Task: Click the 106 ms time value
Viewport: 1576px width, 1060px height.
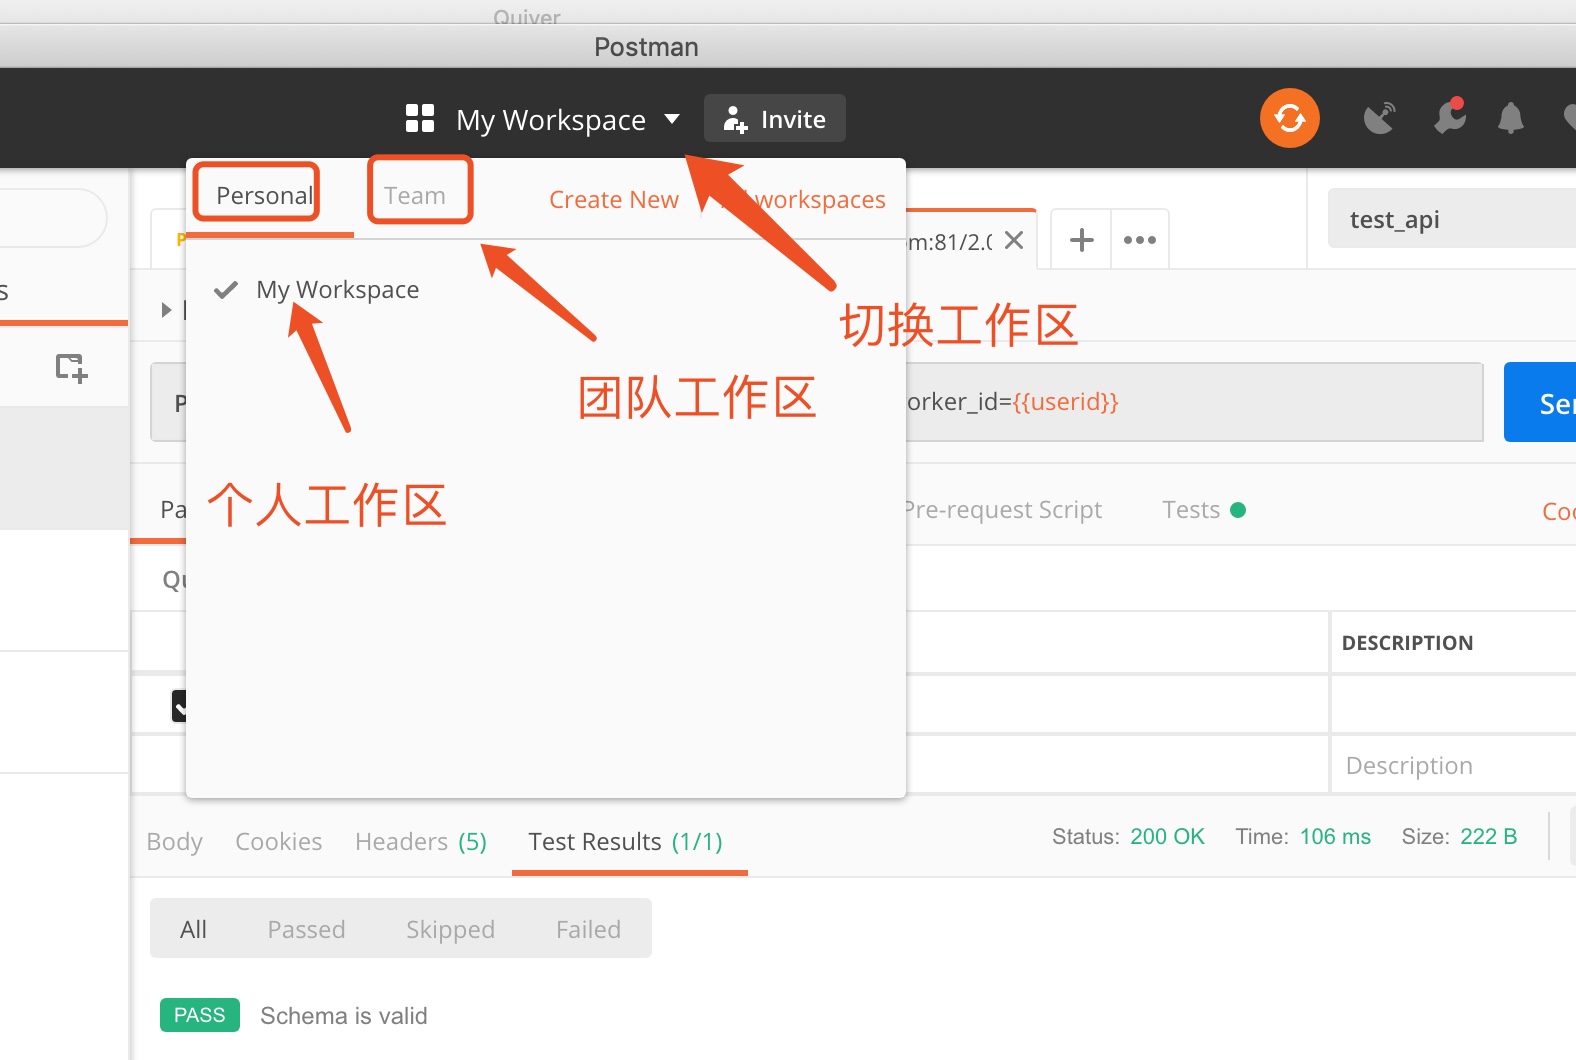Action: (1335, 837)
